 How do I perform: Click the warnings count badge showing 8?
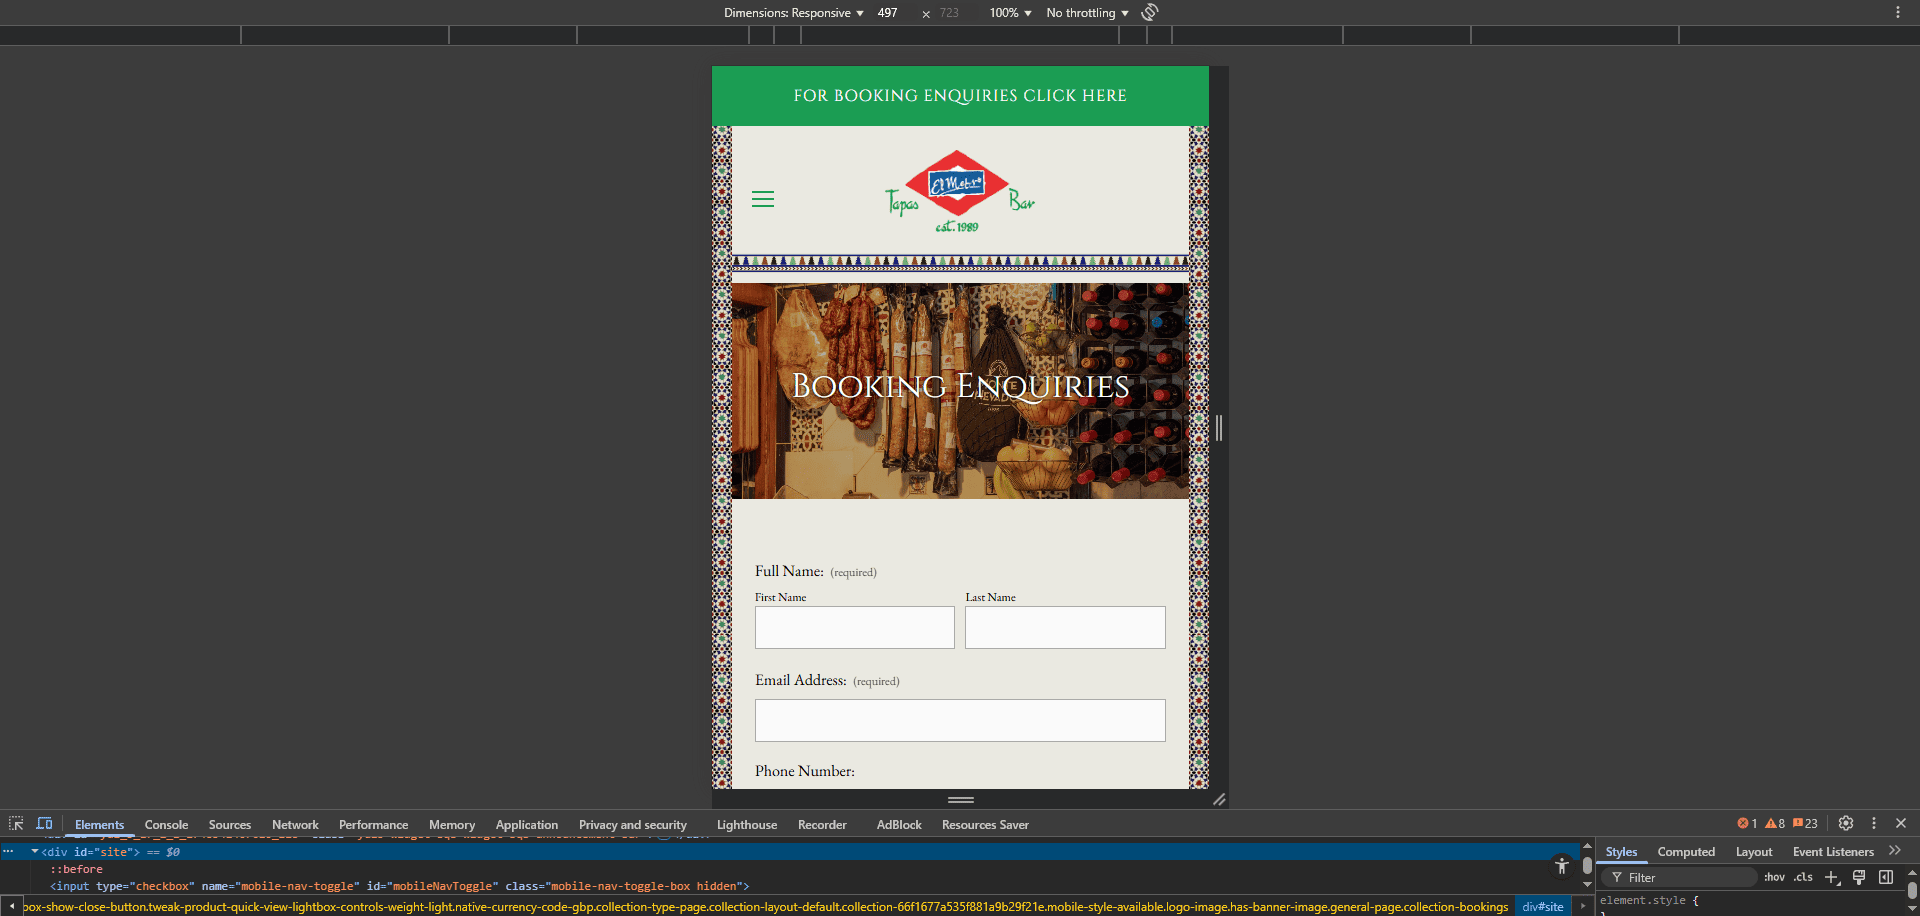1775,824
